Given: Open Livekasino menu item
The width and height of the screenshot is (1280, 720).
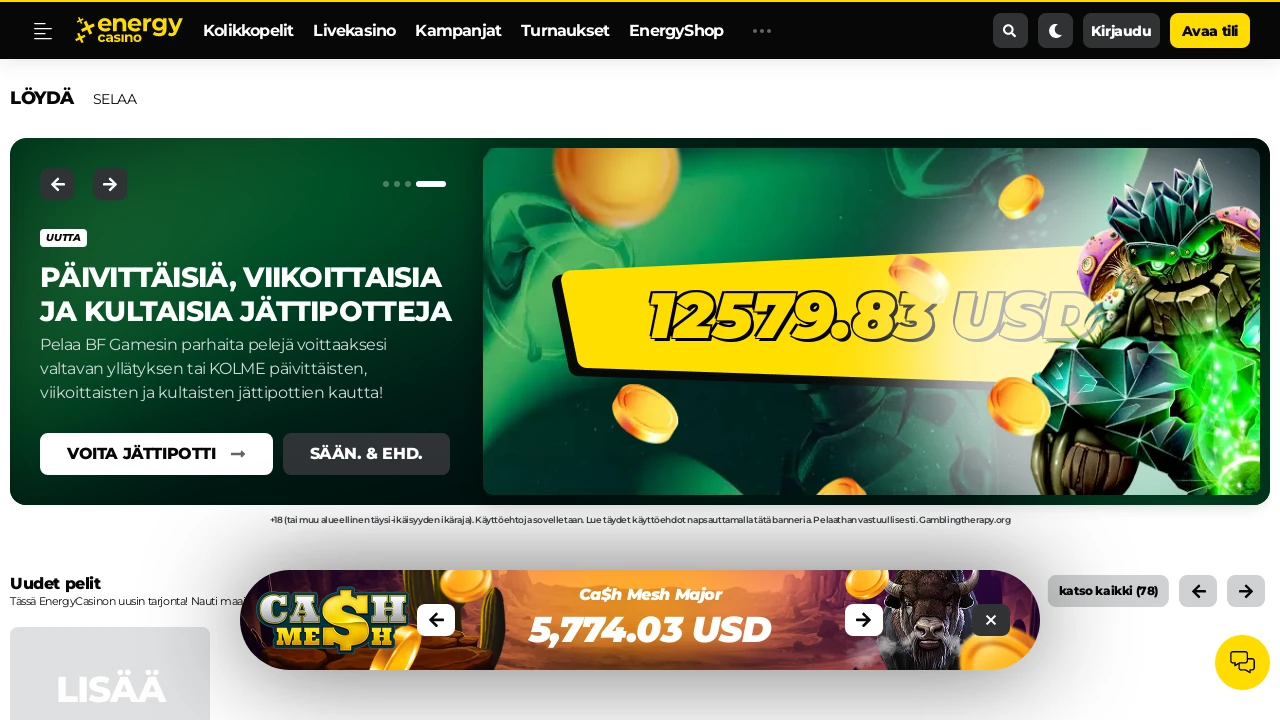Looking at the screenshot, I should pyautogui.click(x=354, y=31).
